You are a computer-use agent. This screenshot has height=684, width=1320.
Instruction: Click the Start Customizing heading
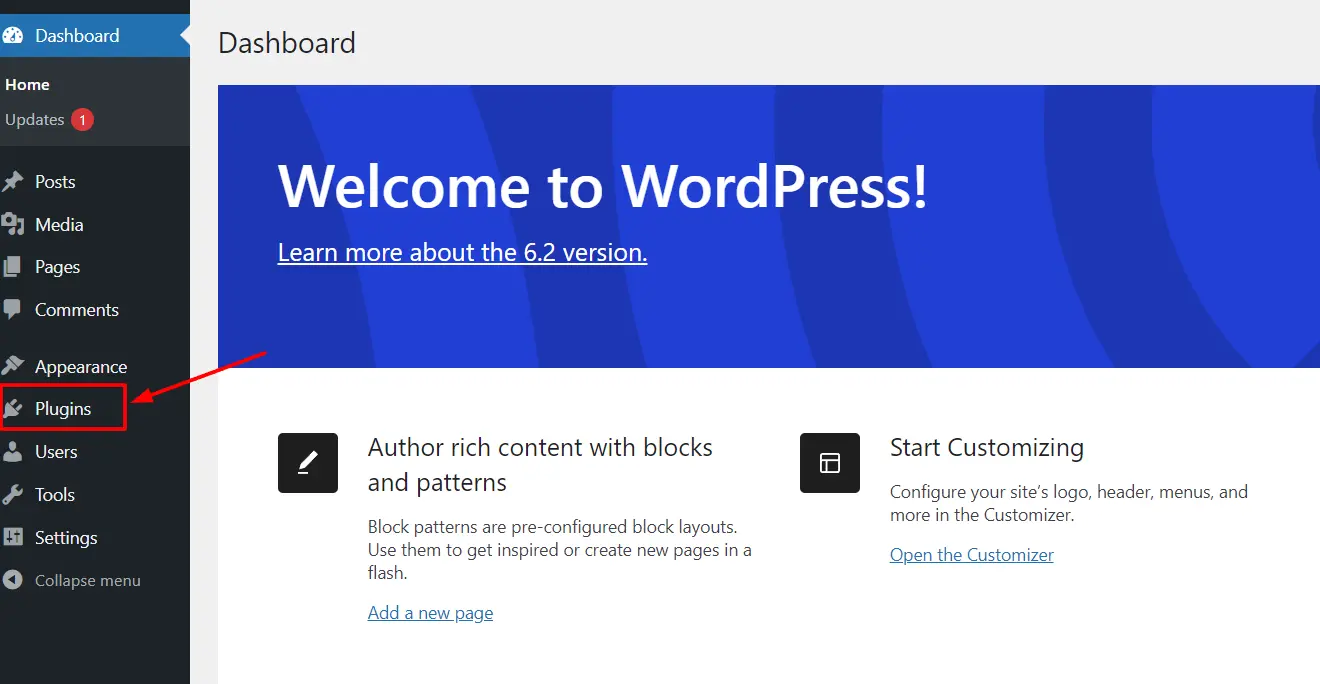[x=987, y=447]
